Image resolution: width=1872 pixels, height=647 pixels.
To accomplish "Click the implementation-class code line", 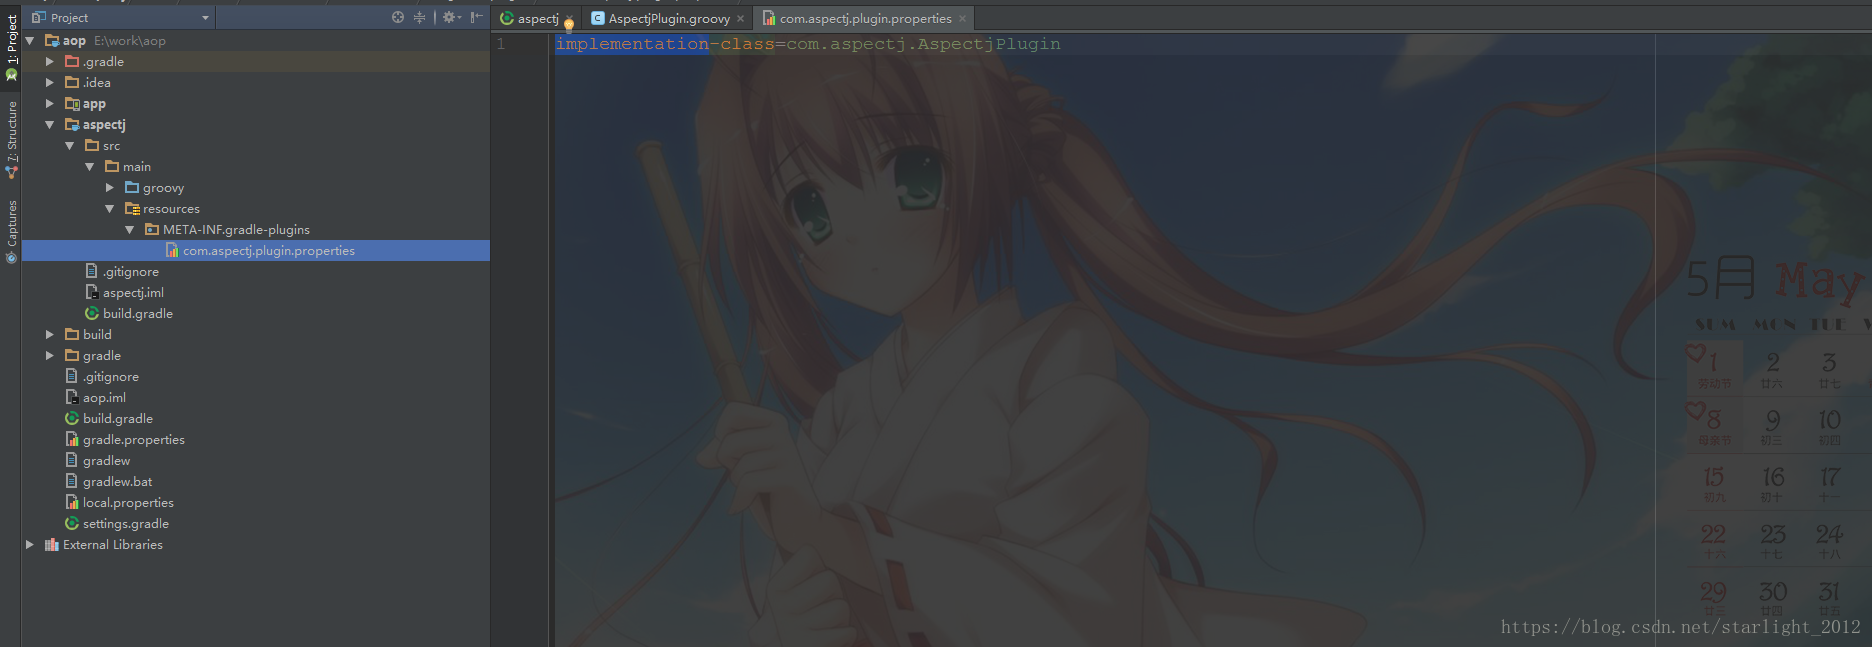I will point(808,44).
